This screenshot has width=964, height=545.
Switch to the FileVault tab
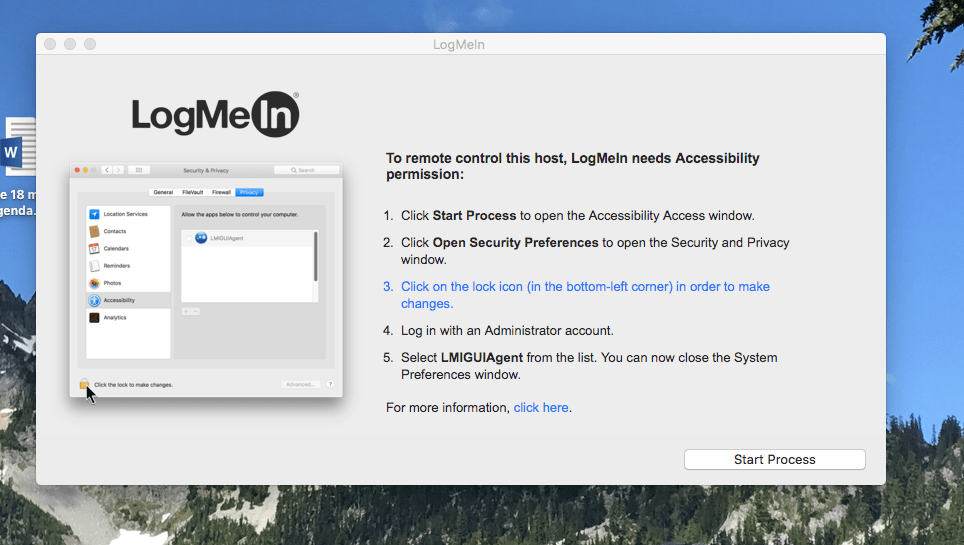click(192, 193)
